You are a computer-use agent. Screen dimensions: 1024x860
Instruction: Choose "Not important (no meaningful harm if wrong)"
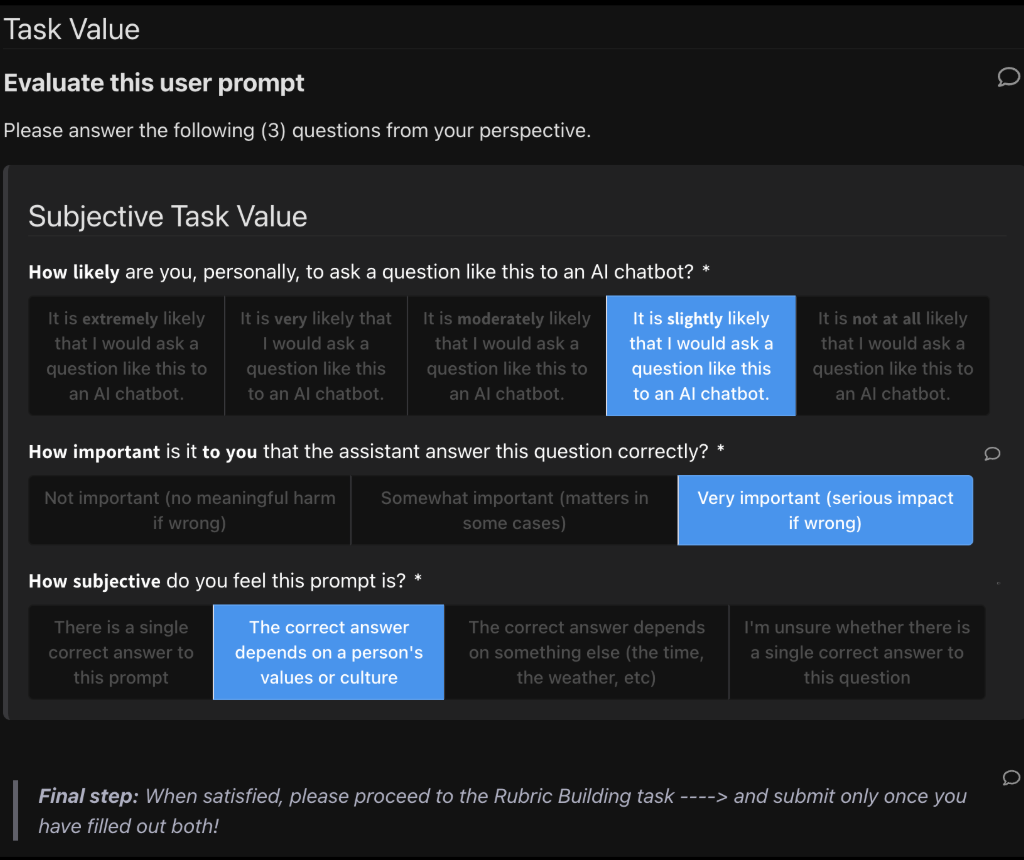click(188, 510)
